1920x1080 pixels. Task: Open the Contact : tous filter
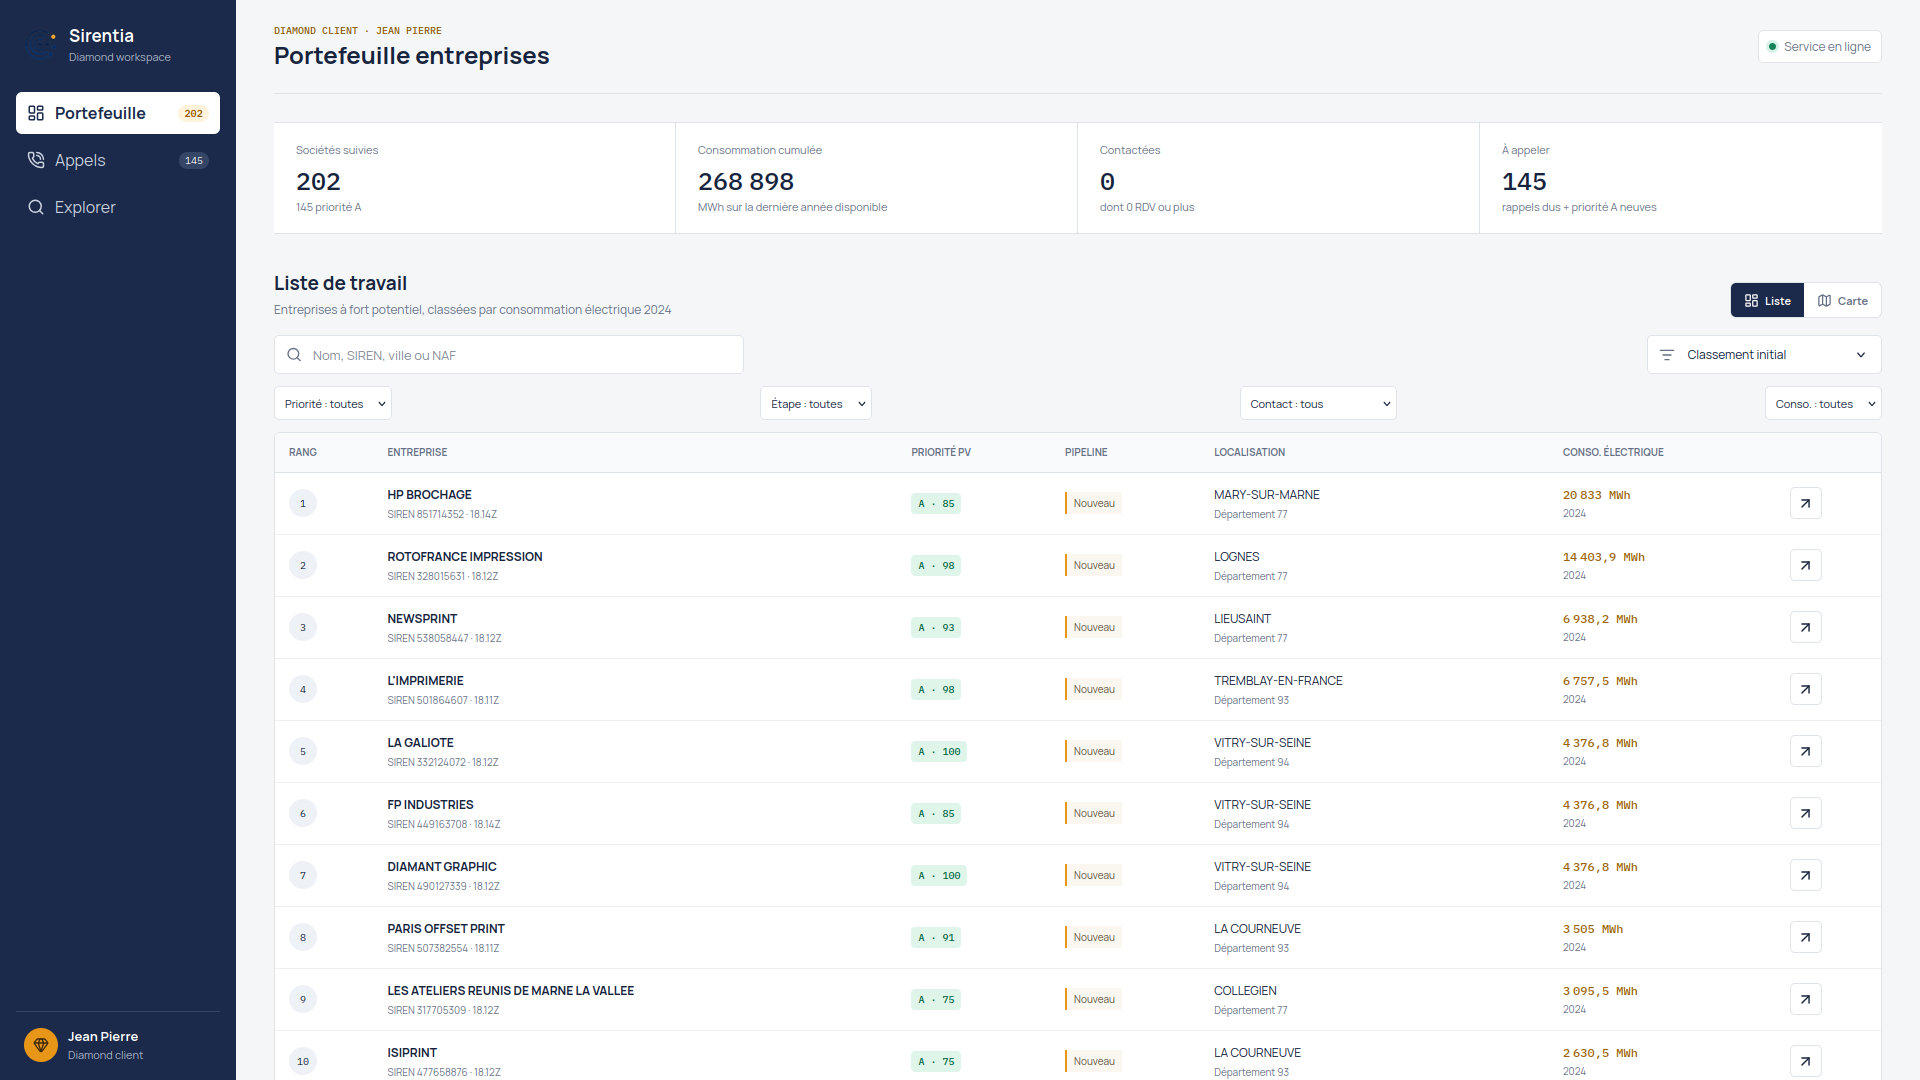coord(1318,404)
